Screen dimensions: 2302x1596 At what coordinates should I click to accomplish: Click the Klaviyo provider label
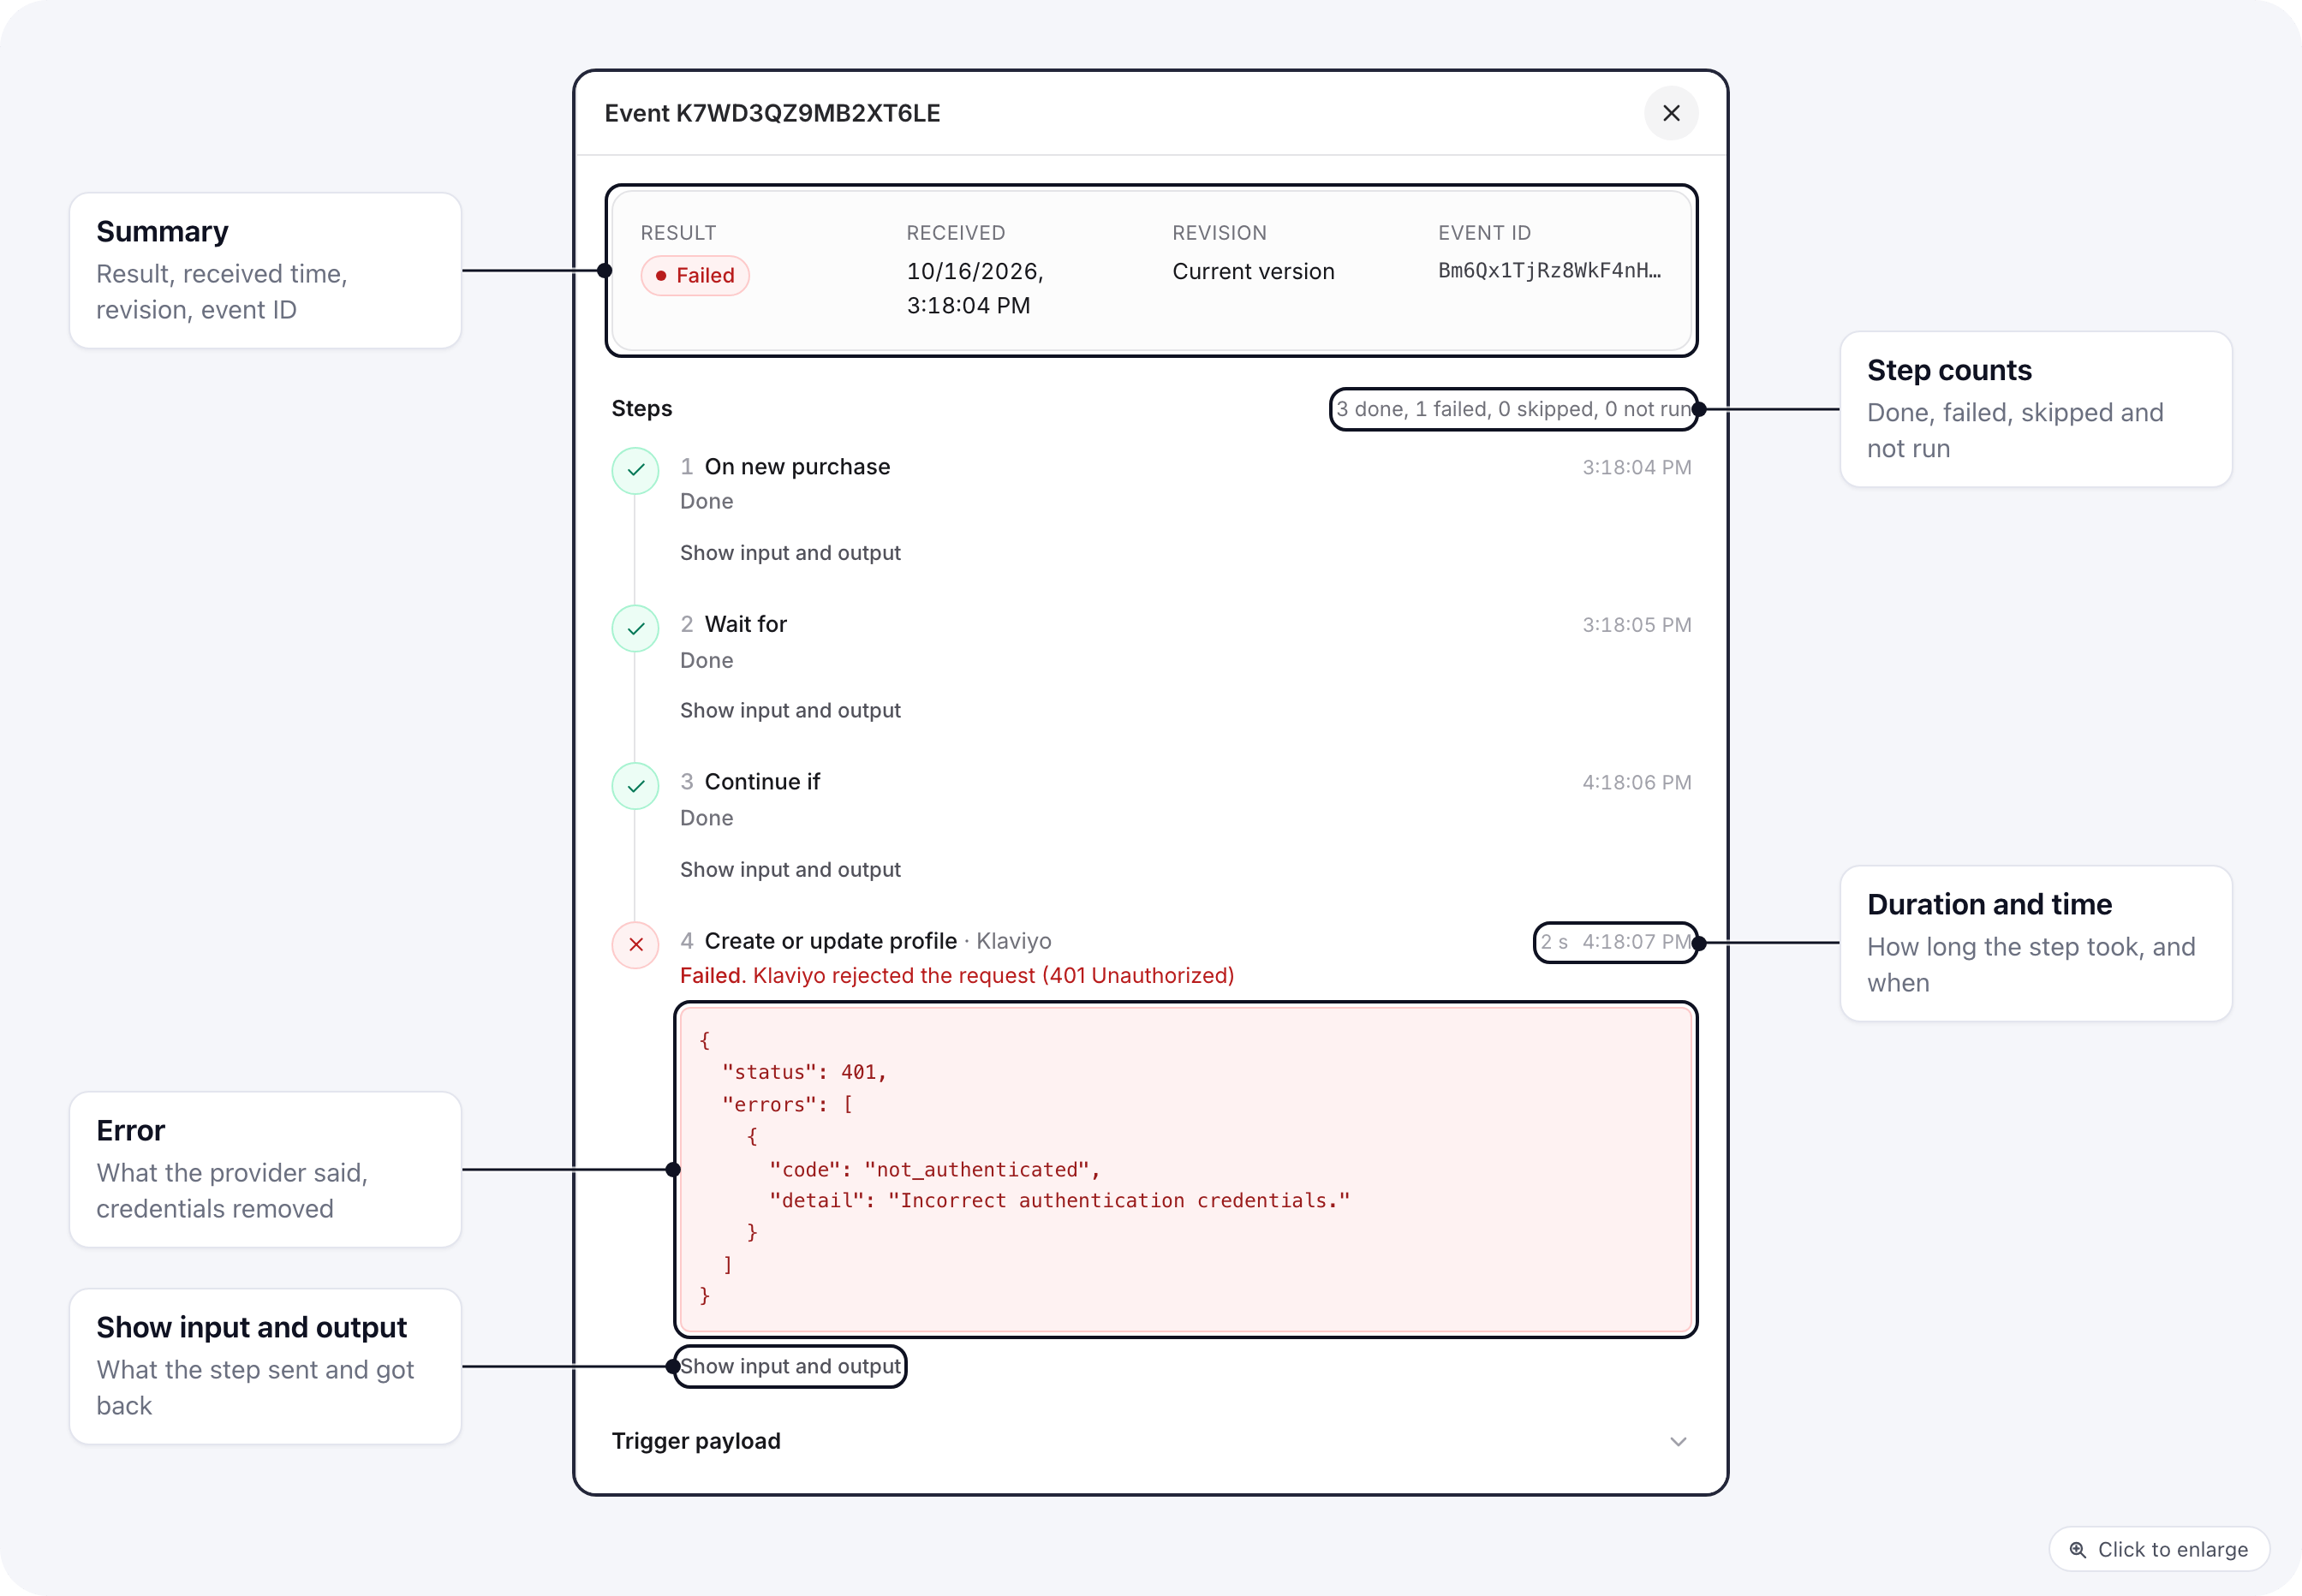pos(1013,941)
